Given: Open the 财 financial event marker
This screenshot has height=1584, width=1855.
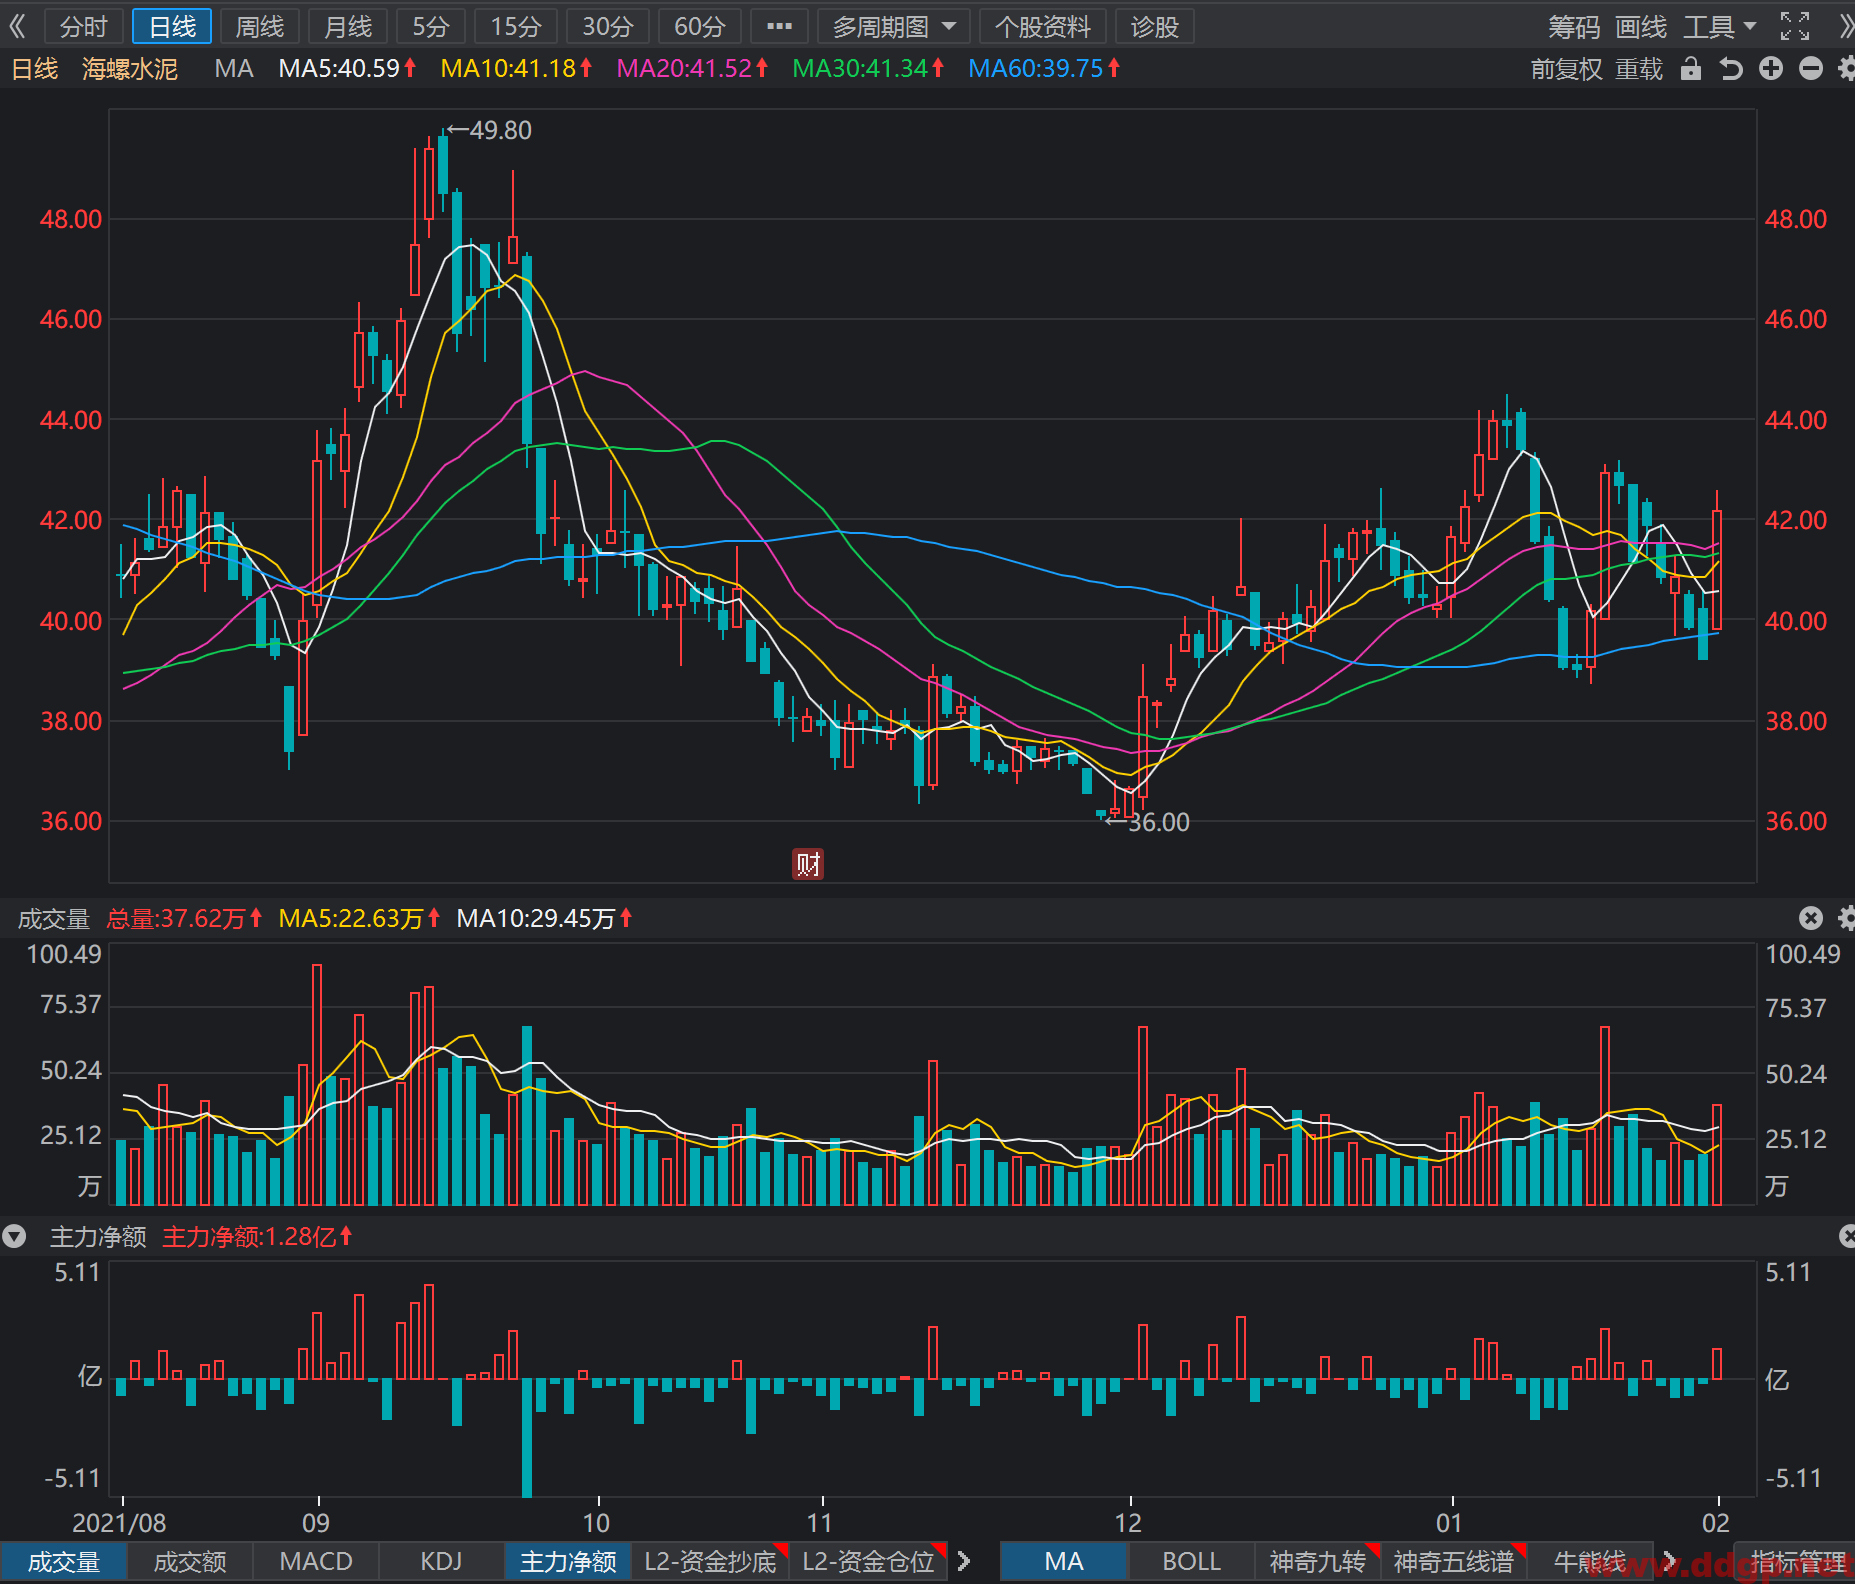Looking at the screenshot, I should (x=808, y=864).
